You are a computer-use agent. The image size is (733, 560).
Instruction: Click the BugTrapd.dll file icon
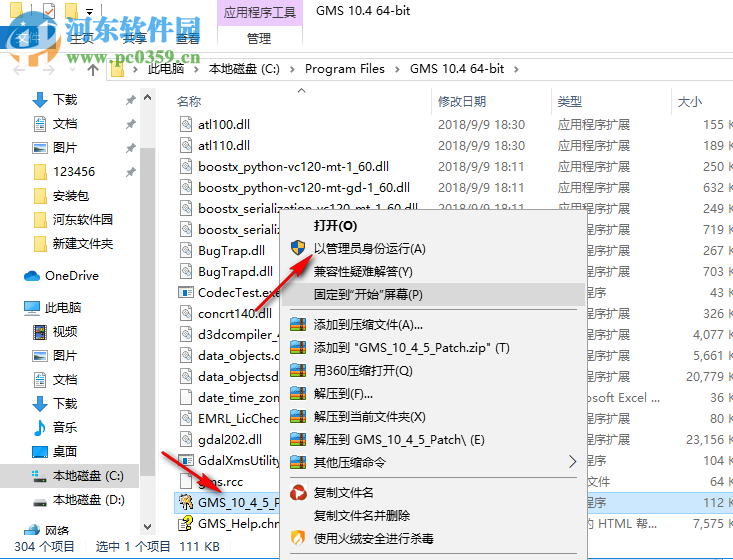[186, 272]
